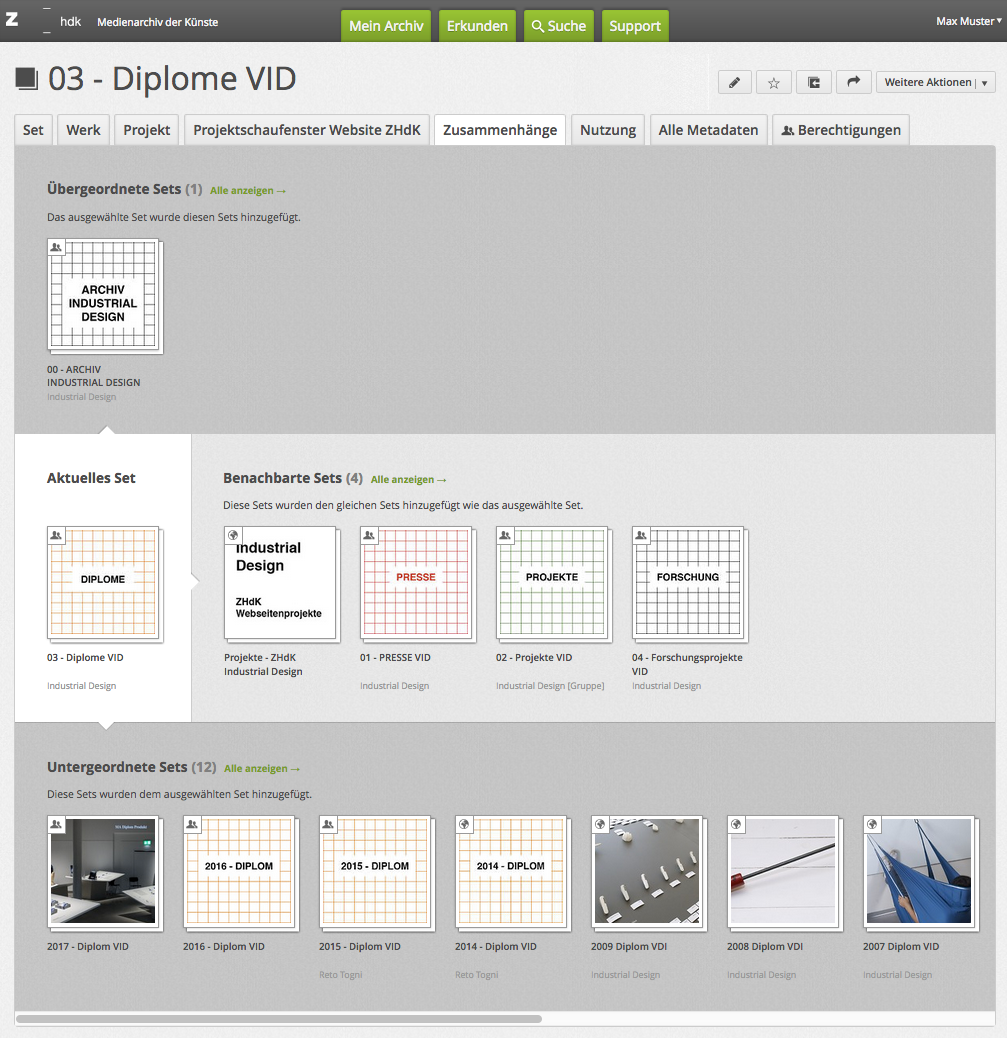Open the Max Muster user menu
The width and height of the screenshot is (1007, 1038).
click(x=968, y=21)
